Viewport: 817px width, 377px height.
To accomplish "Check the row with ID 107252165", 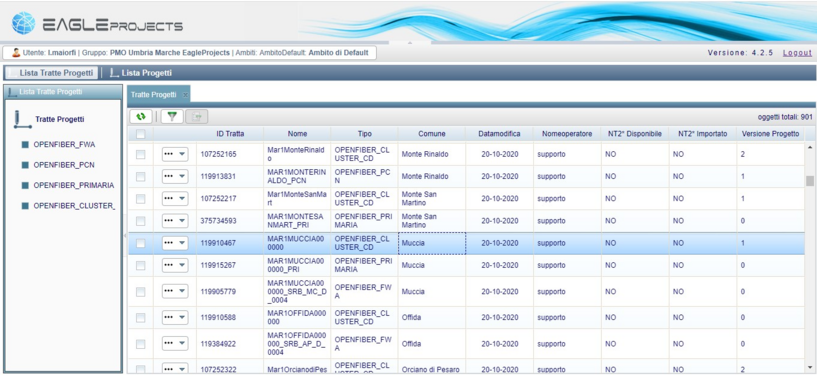I will click(141, 155).
